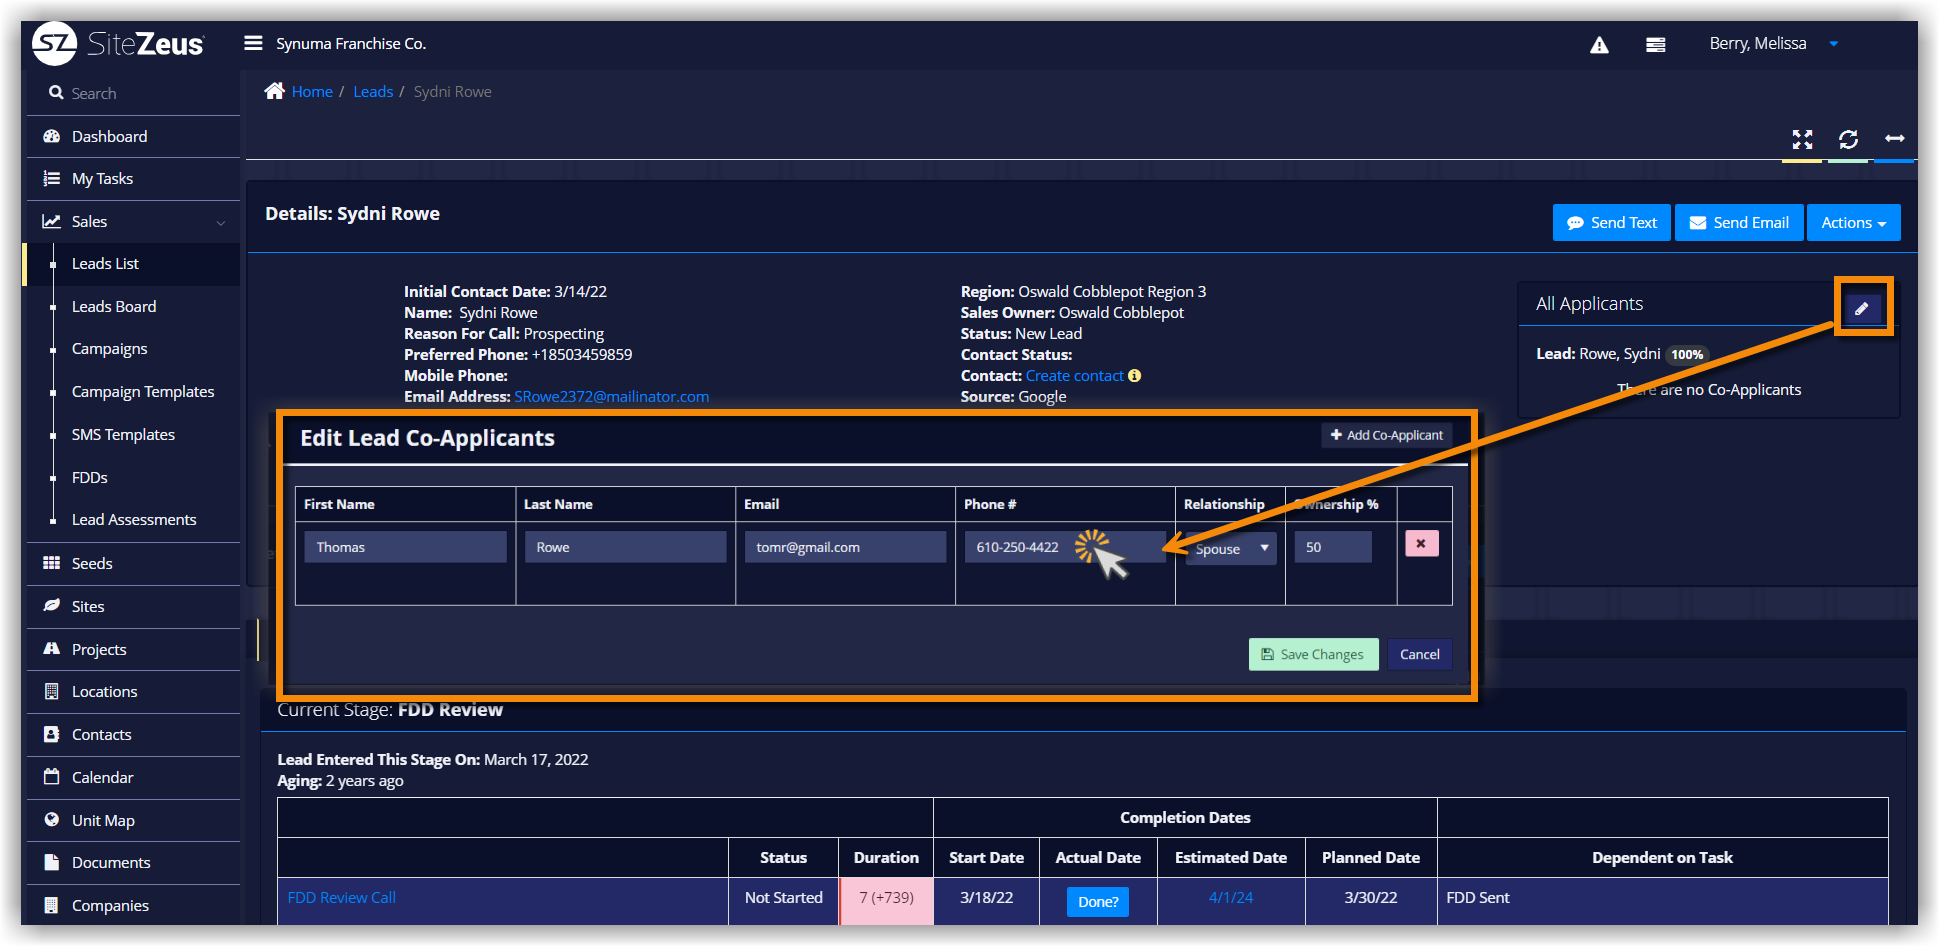
Task: Click the Unit Map globe icon
Action: pyautogui.click(x=52, y=820)
